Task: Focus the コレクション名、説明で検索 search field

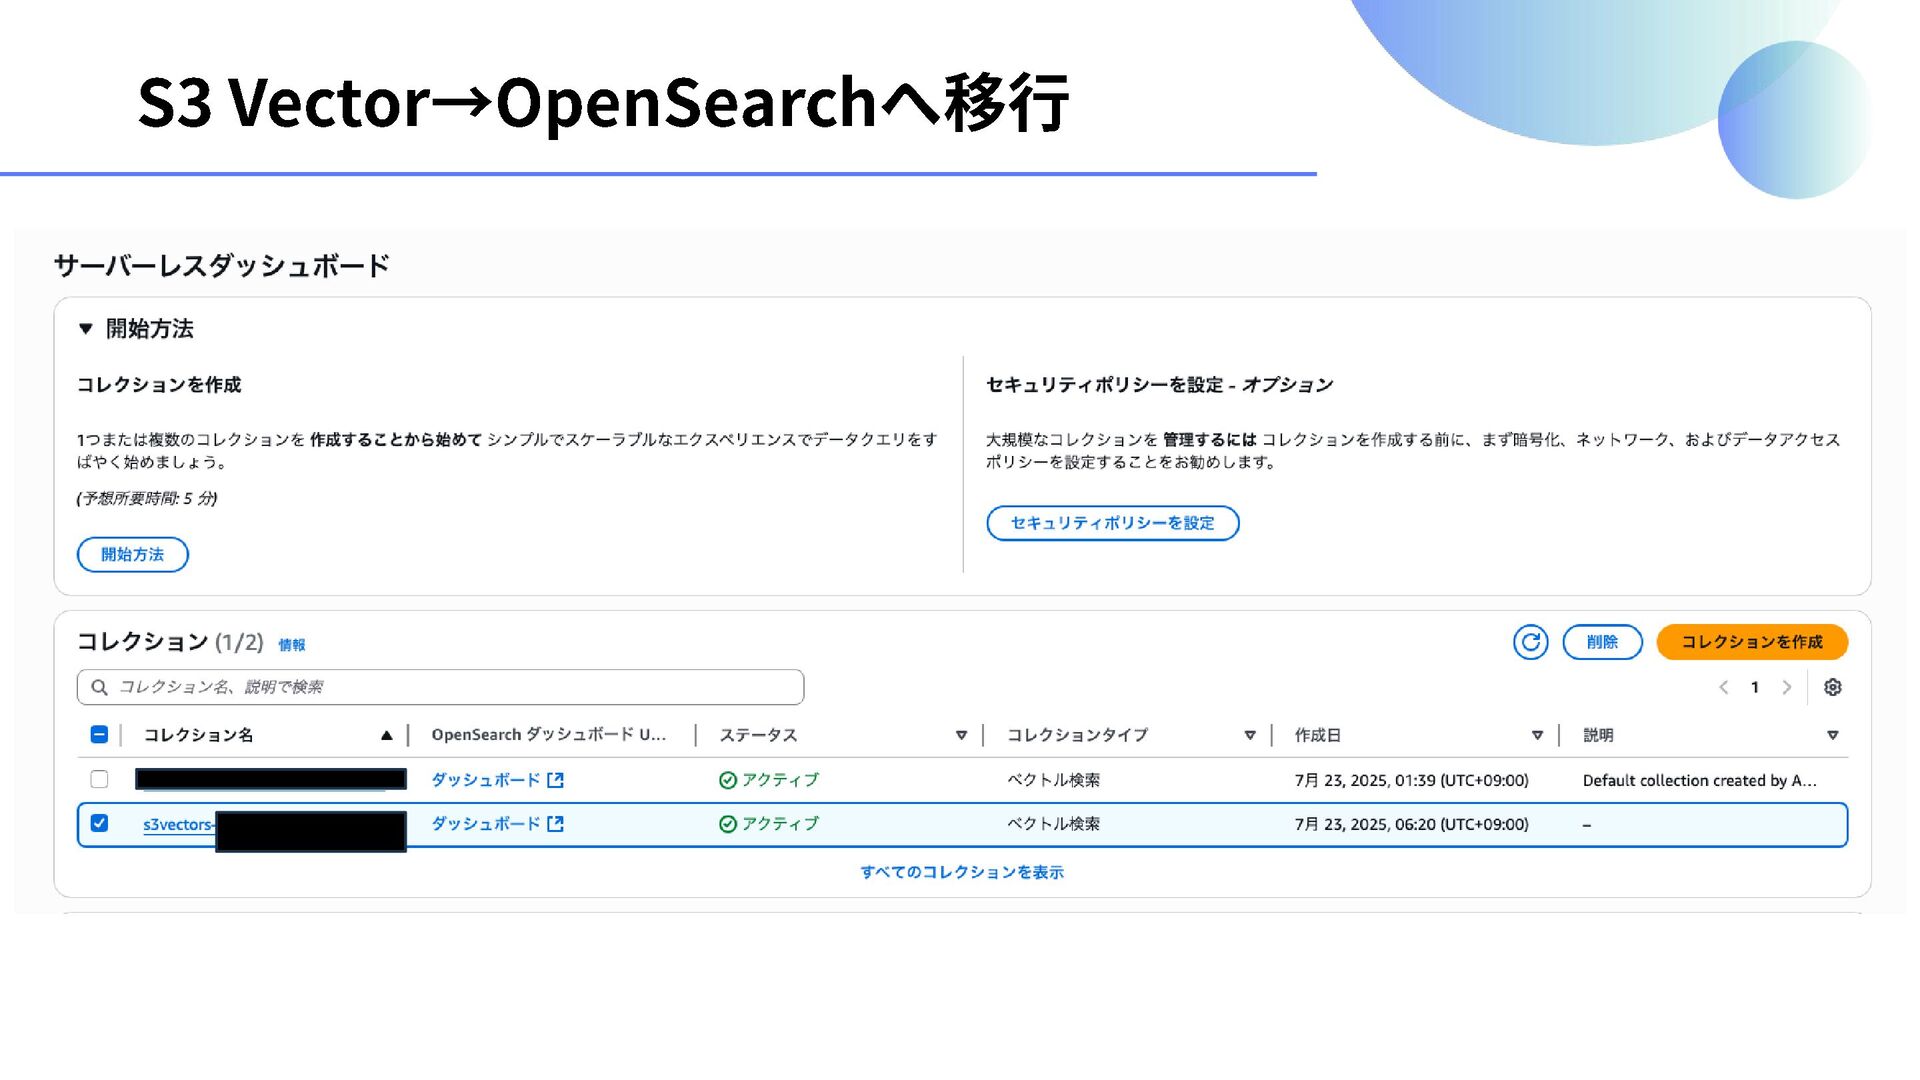Action: click(440, 687)
